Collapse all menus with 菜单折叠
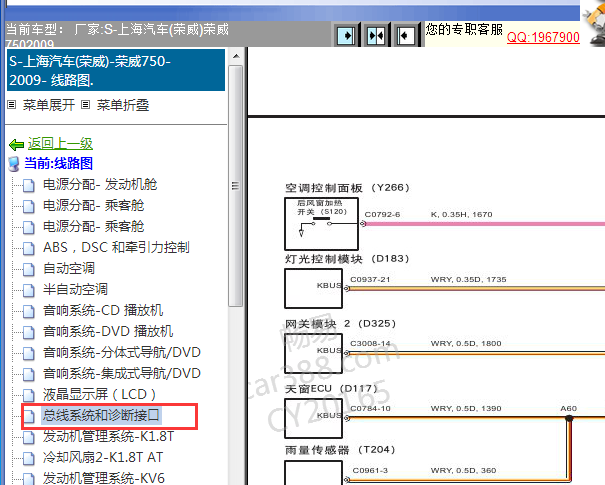 point(123,105)
